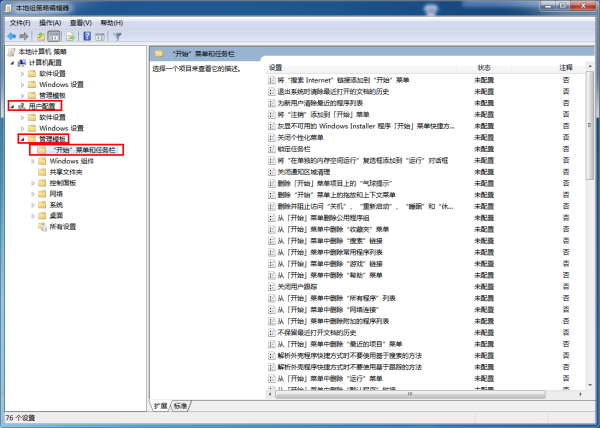The height and width of the screenshot is (428, 600).
Task: Open the 查看(V) menu
Action: pos(81,23)
